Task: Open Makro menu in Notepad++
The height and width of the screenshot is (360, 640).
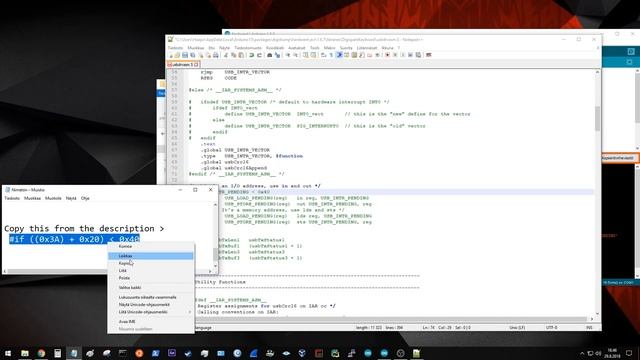Action: click(x=329, y=48)
